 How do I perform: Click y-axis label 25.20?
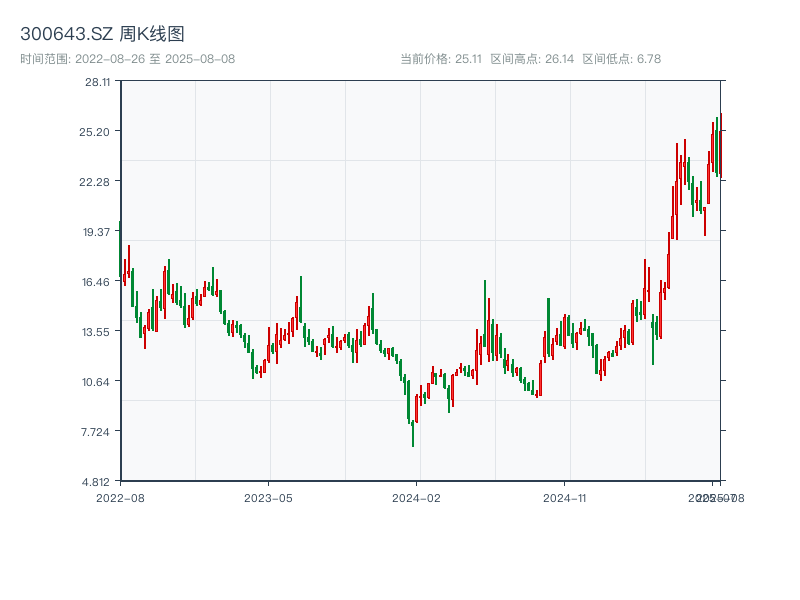click(x=94, y=132)
